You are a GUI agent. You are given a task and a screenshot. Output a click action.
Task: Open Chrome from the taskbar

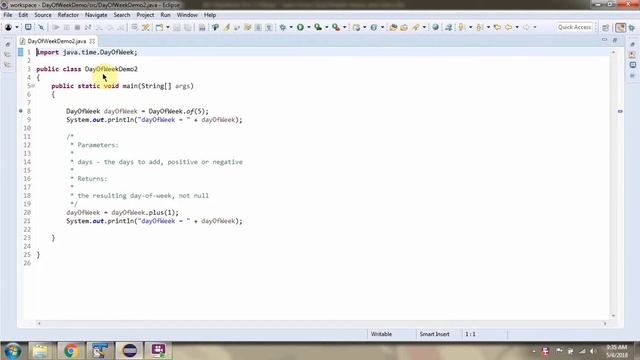pyautogui.click(x=70, y=351)
